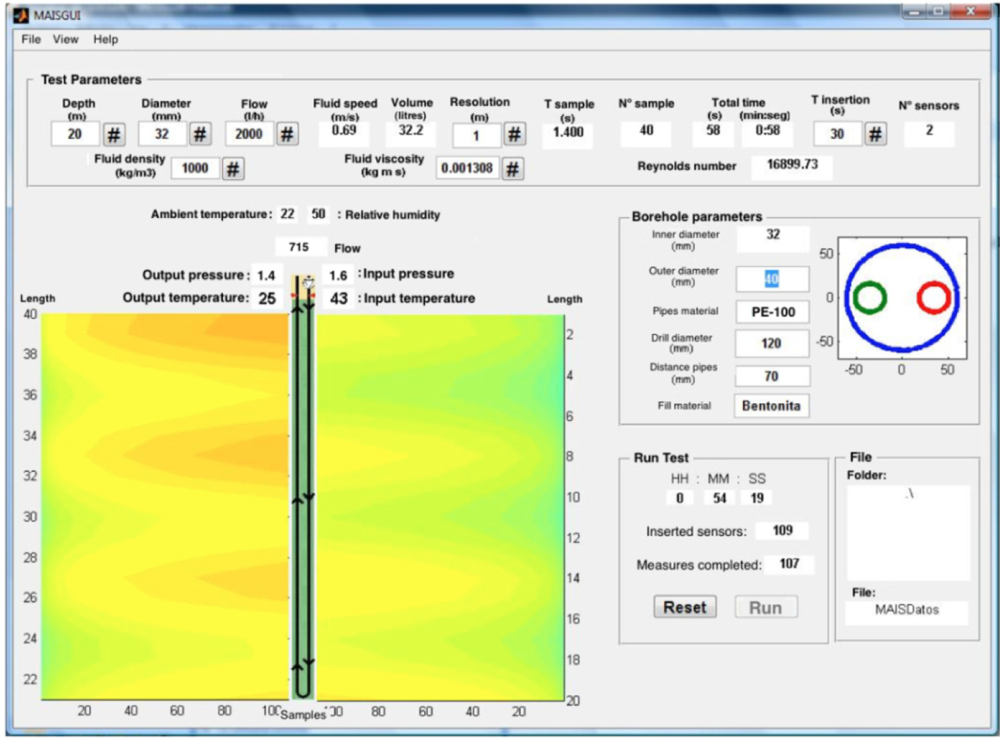Click the # button next to Resolution

[x=514, y=135]
